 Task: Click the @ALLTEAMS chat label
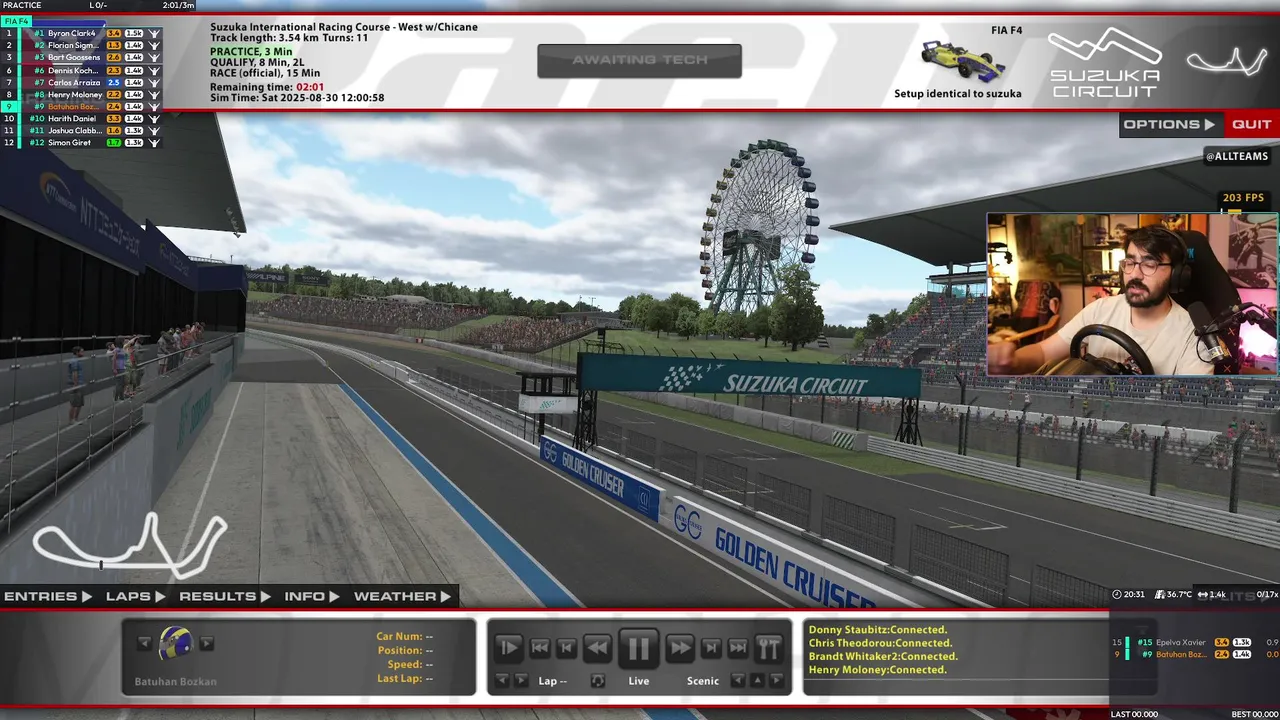click(1237, 156)
